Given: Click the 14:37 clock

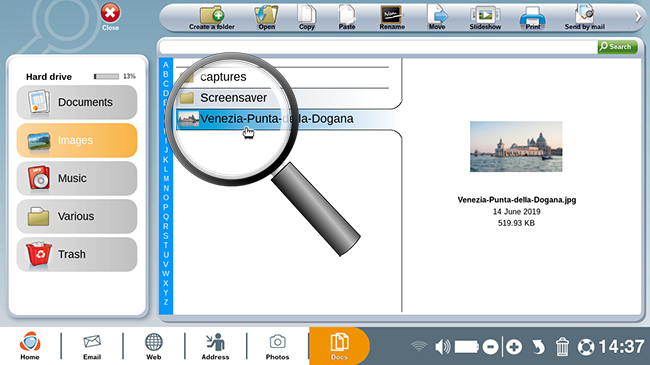Looking at the screenshot, I should (x=621, y=347).
